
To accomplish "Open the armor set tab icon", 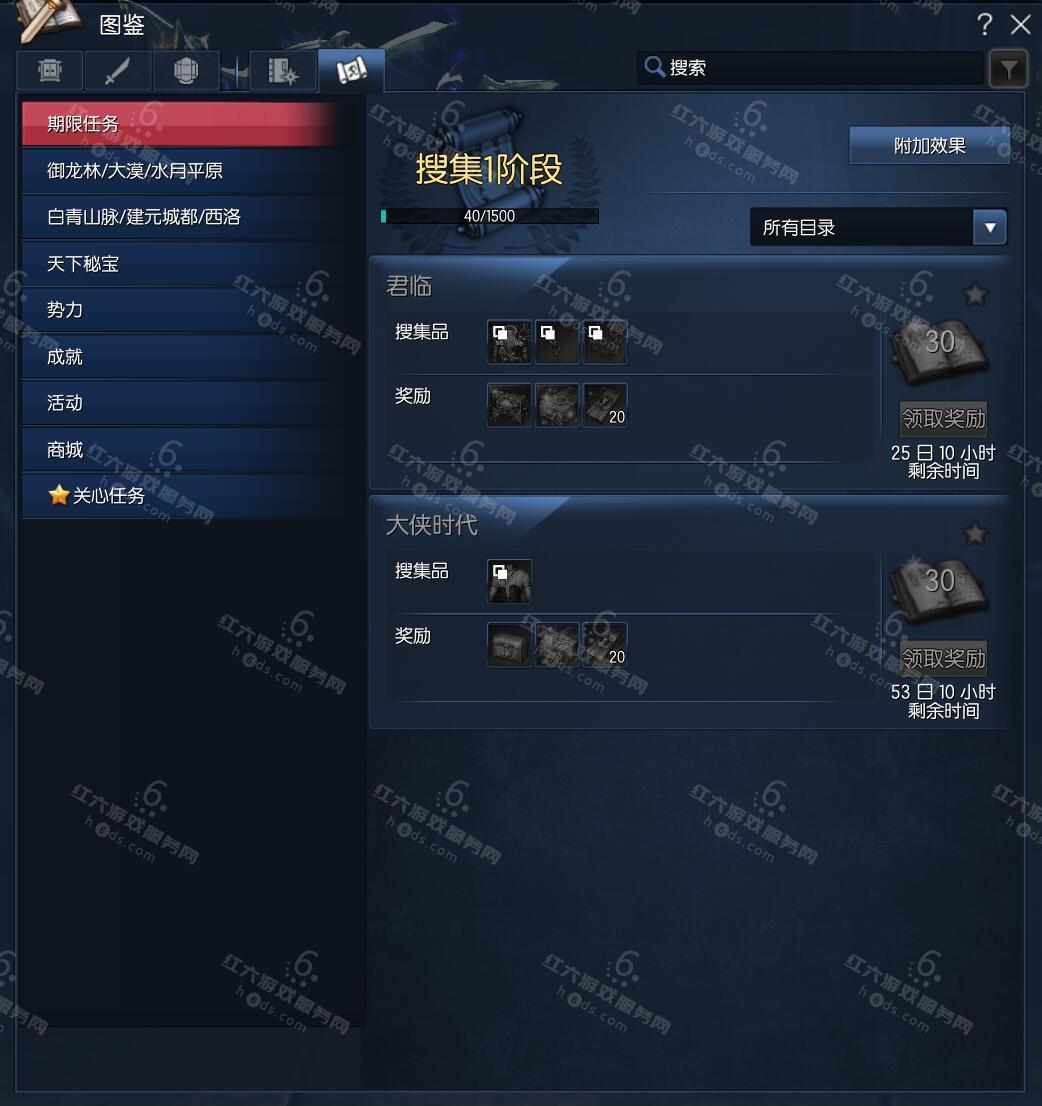I will click(x=49, y=70).
